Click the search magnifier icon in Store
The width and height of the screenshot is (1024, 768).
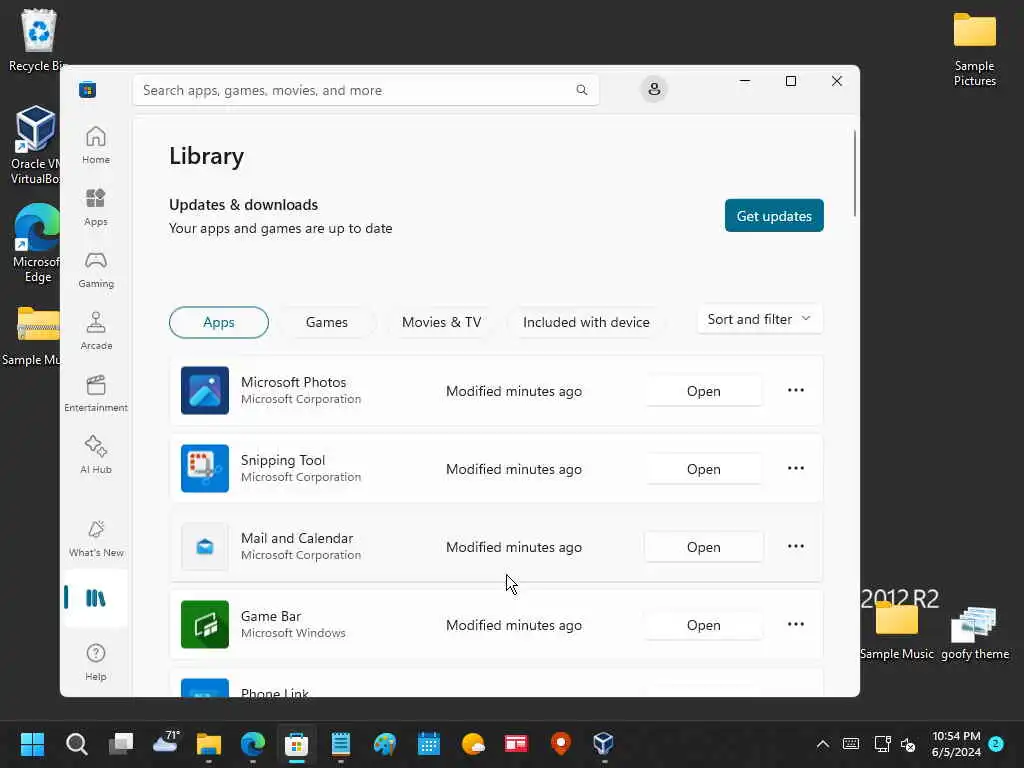point(581,89)
